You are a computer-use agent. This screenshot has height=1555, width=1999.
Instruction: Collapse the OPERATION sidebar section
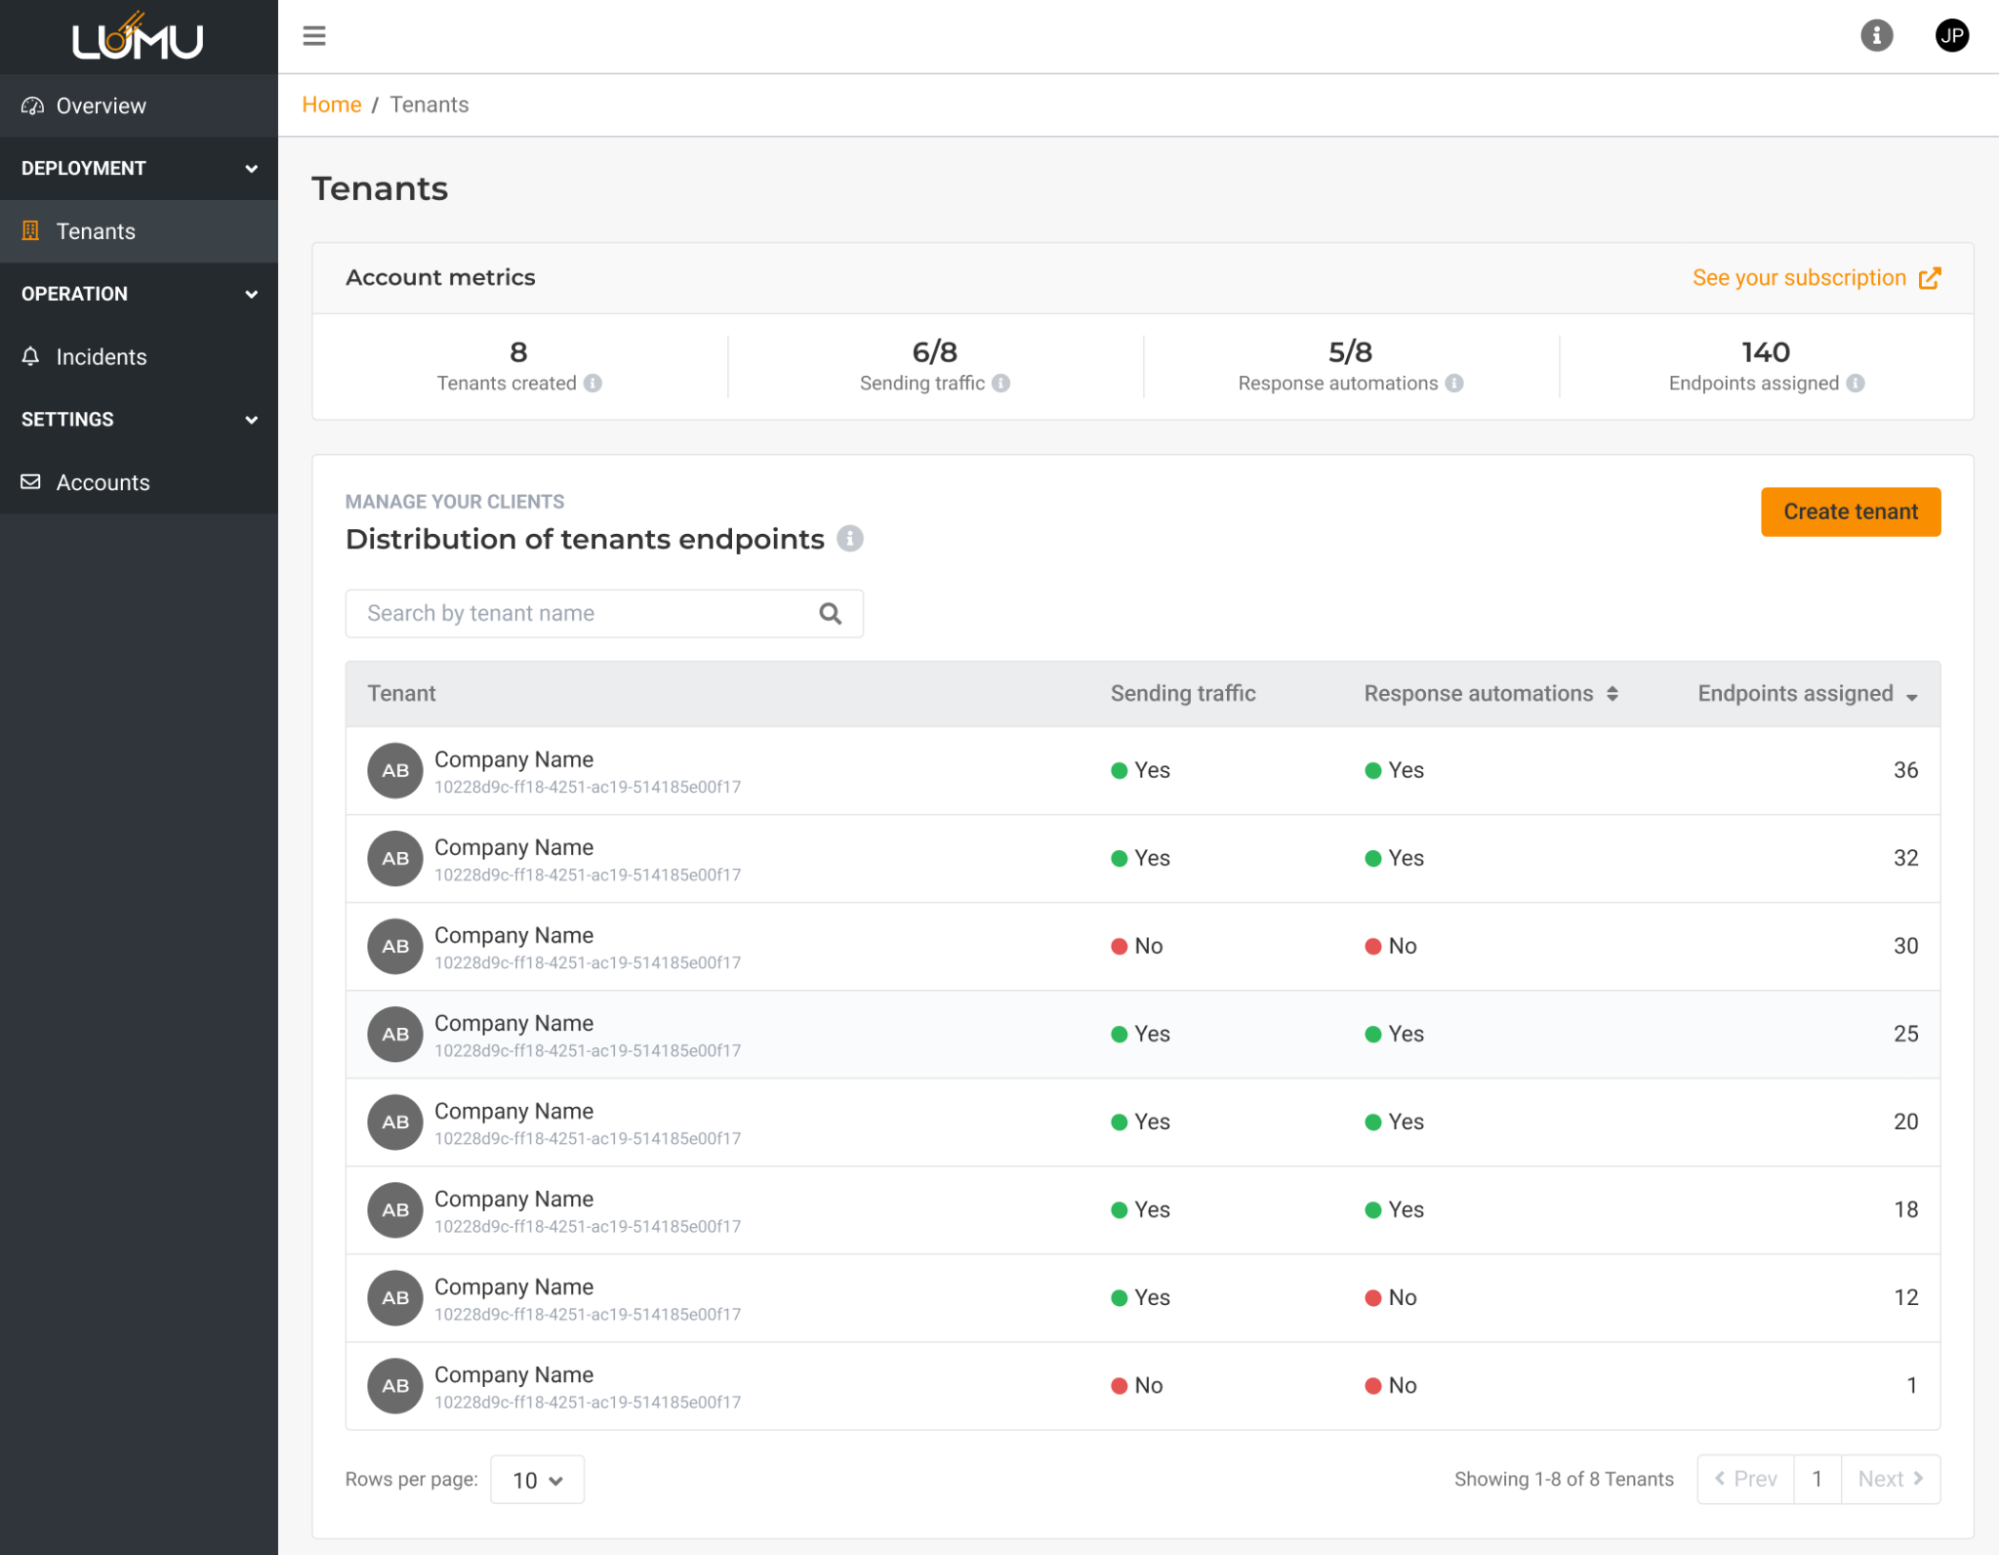coord(251,294)
